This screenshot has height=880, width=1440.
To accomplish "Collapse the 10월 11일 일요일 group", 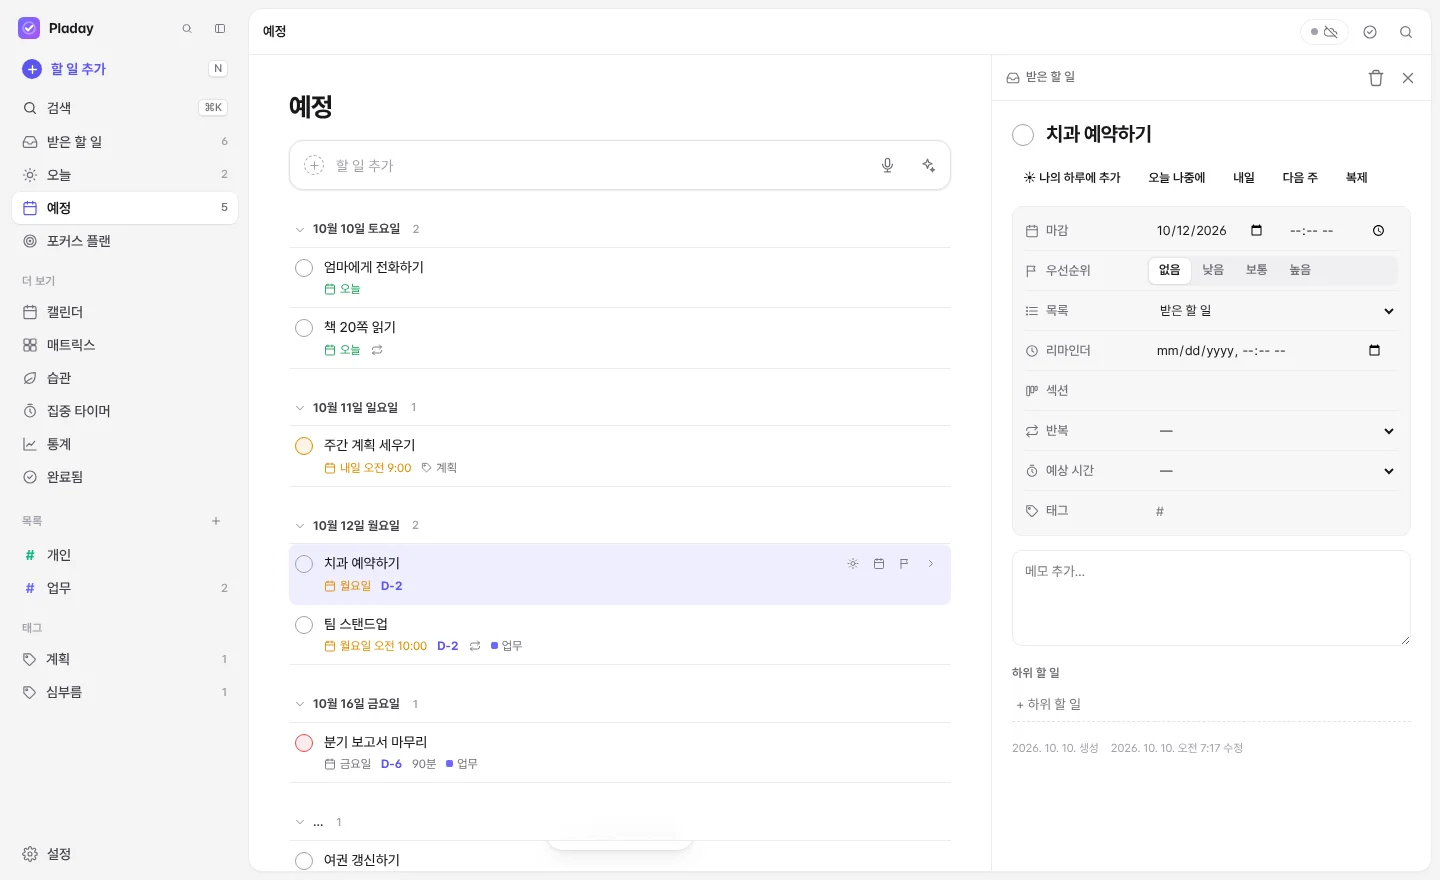I will point(299,408).
